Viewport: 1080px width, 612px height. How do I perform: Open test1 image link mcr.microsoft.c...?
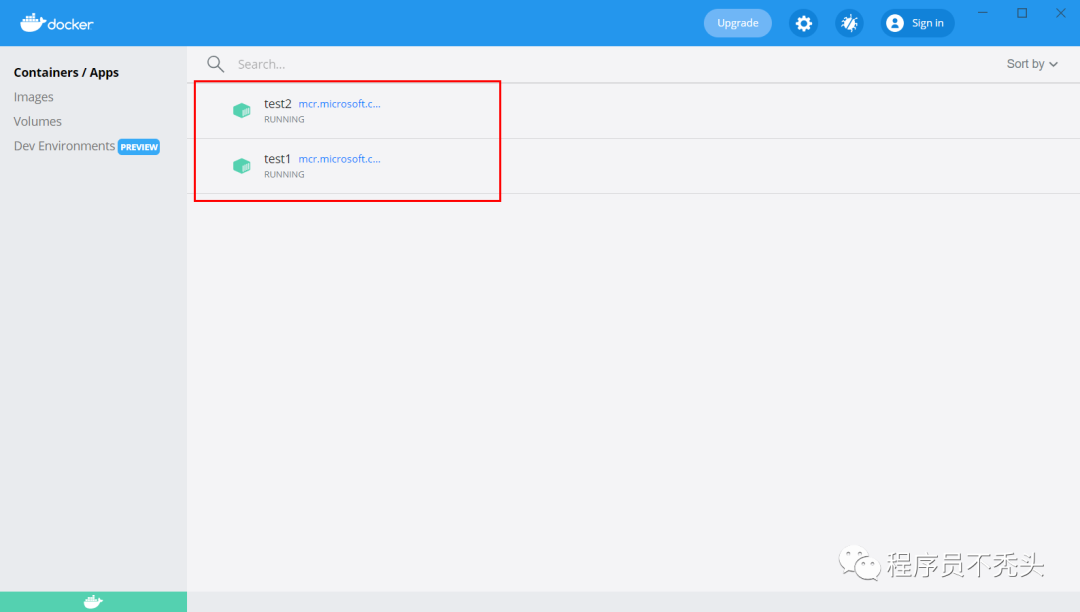point(340,159)
